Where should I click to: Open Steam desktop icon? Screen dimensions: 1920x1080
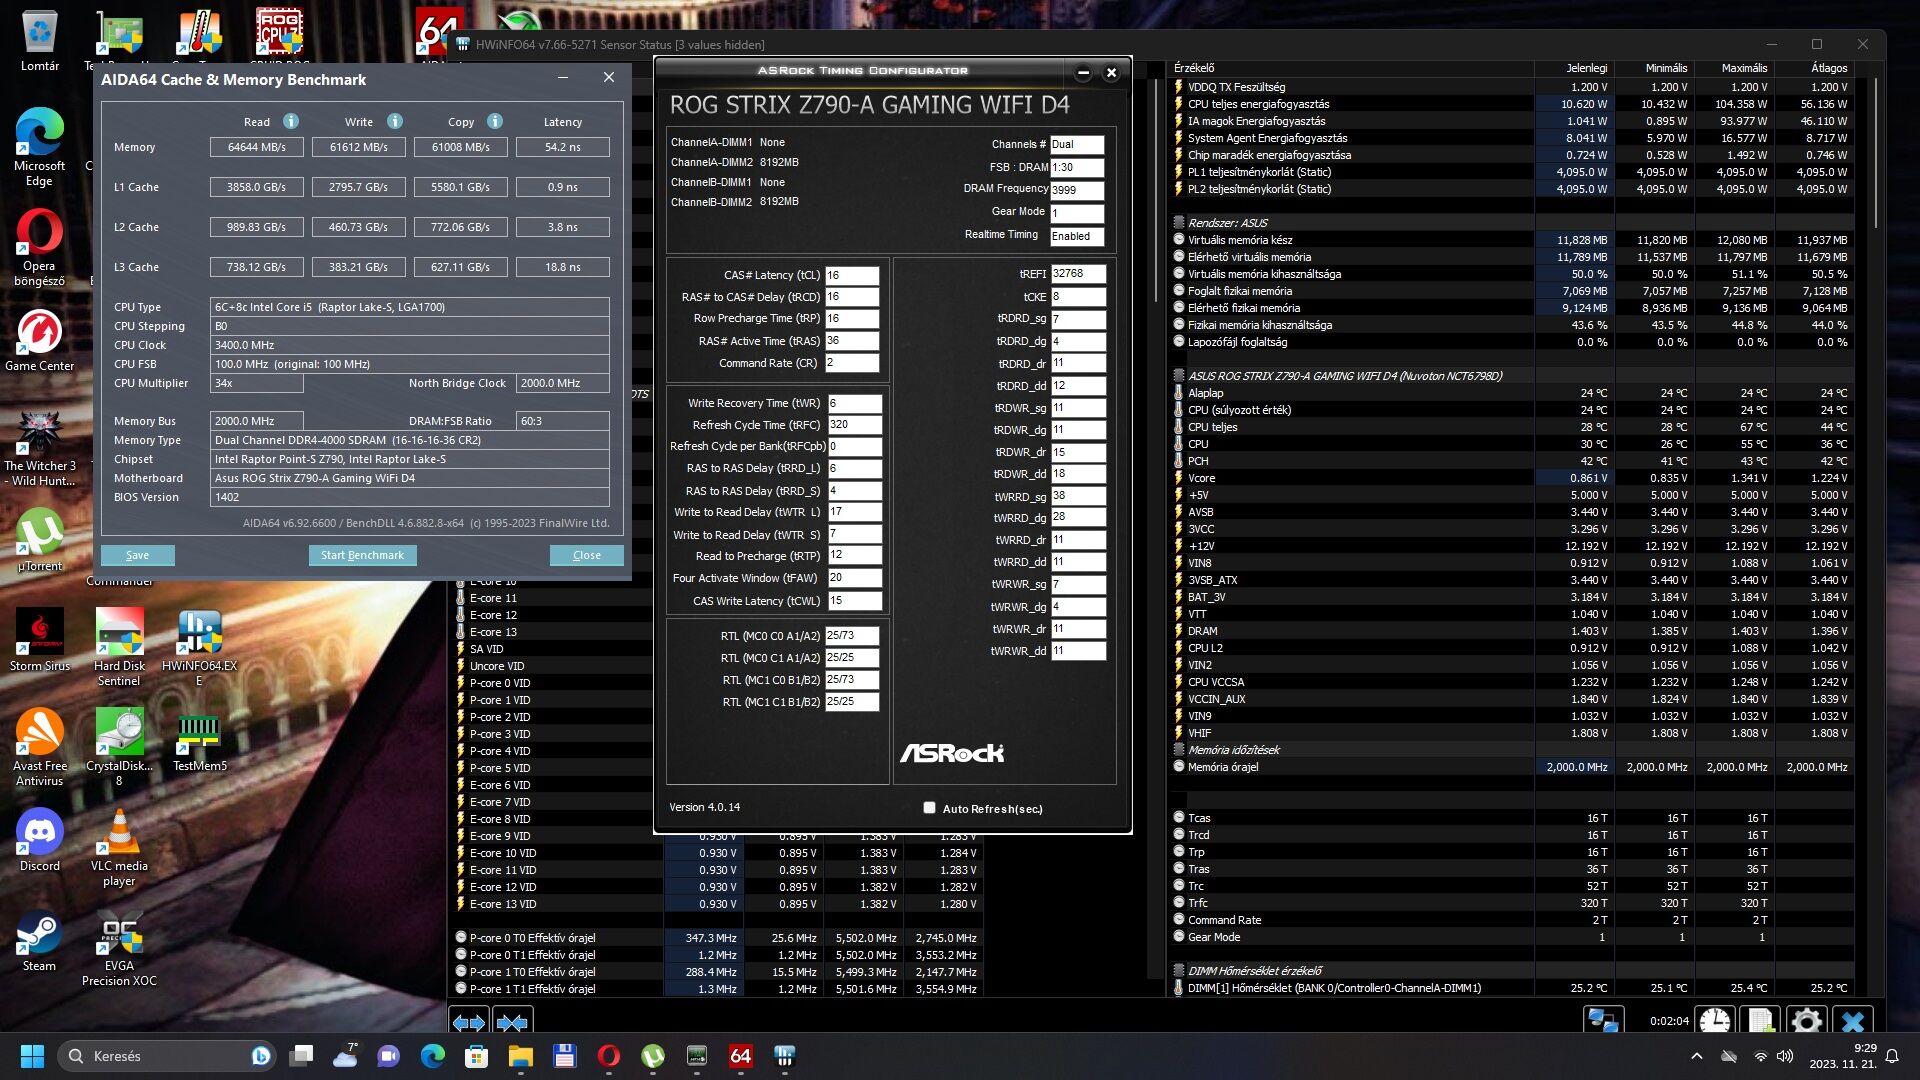click(x=40, y=940)
